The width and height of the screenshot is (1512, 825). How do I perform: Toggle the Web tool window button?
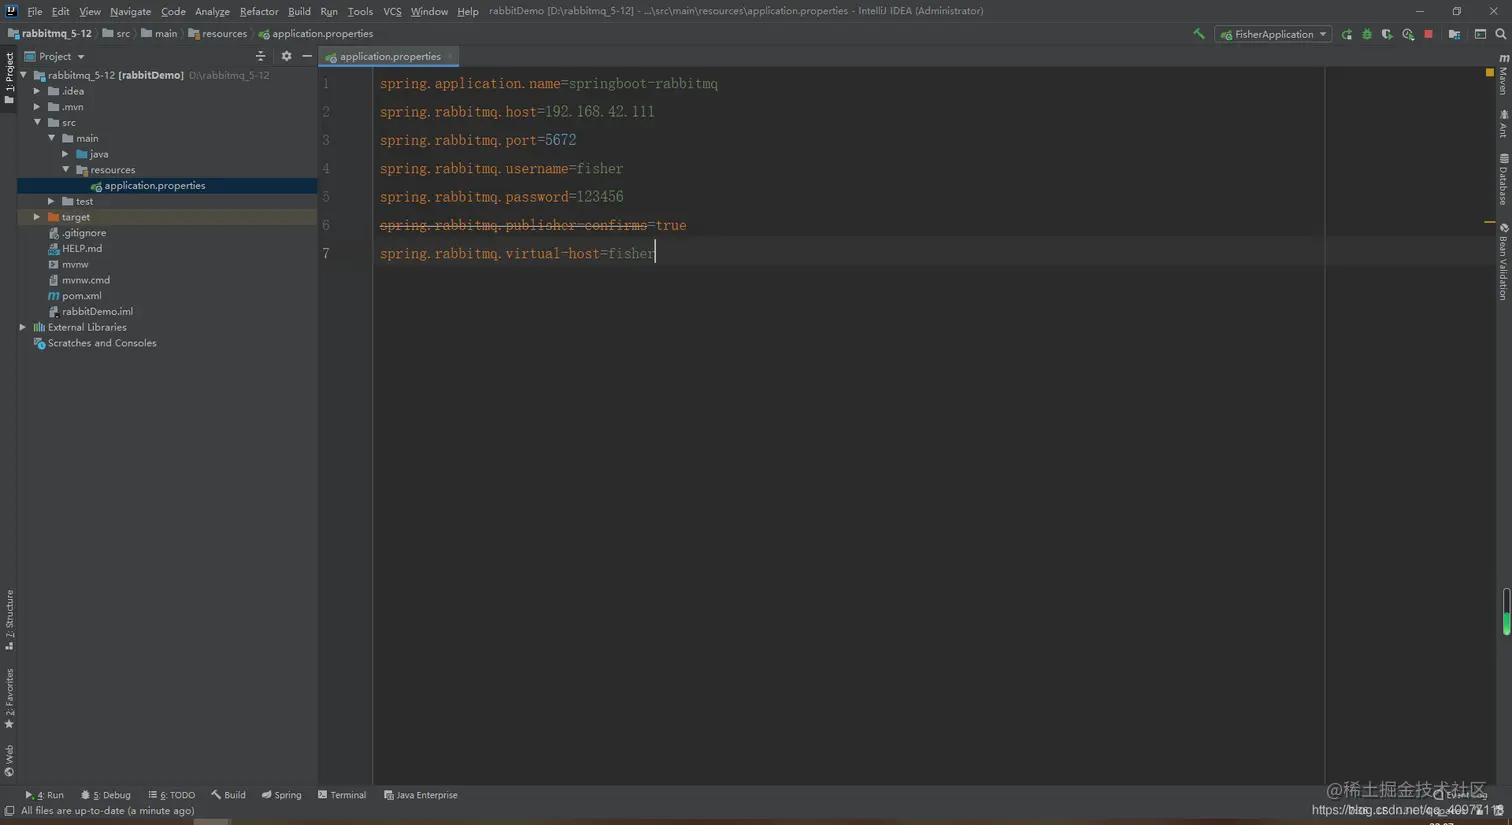[9, 761]
